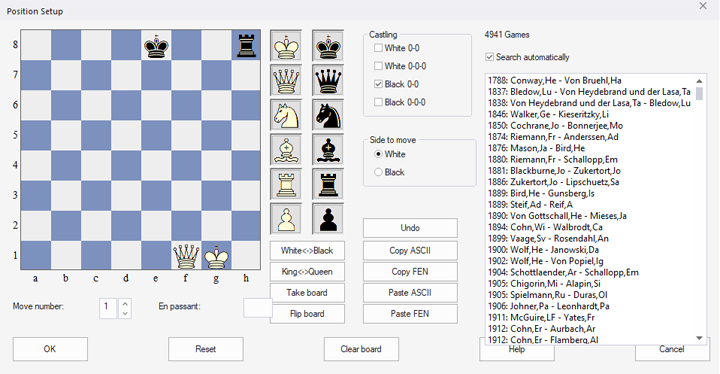Toggle Search automatically checkbox
Viewport: 720px width, 374px height.
pos(489,57)
